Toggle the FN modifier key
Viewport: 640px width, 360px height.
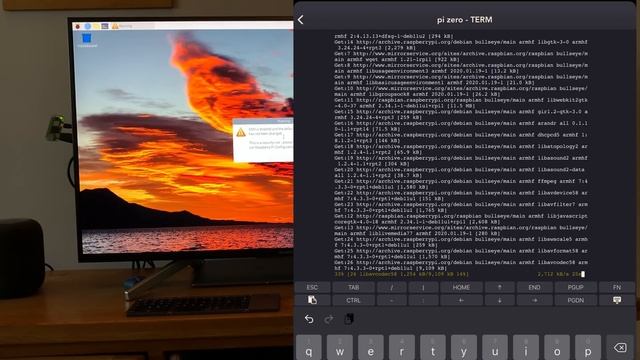coord(617,287)
